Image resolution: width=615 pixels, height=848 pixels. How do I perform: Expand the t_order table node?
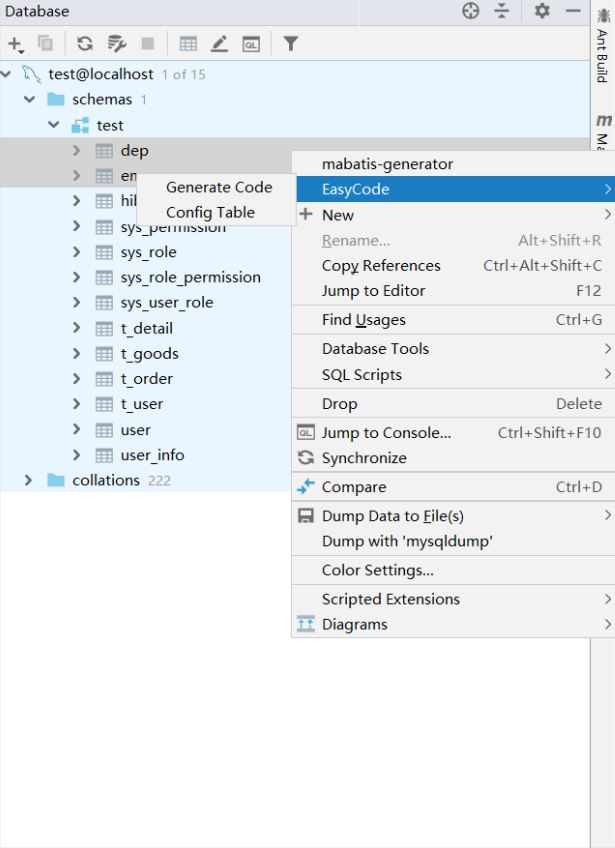pyautogui.click(x=77, y=379)
